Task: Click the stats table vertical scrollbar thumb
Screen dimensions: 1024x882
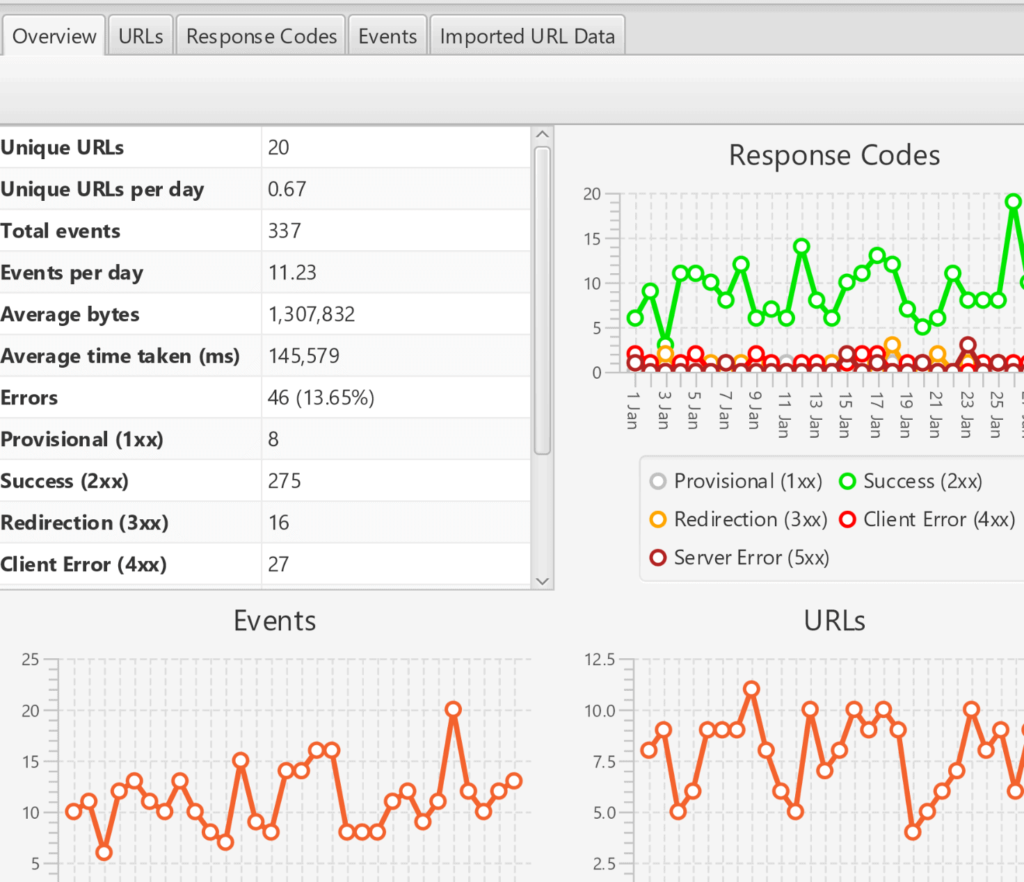Action: [542, 300]
